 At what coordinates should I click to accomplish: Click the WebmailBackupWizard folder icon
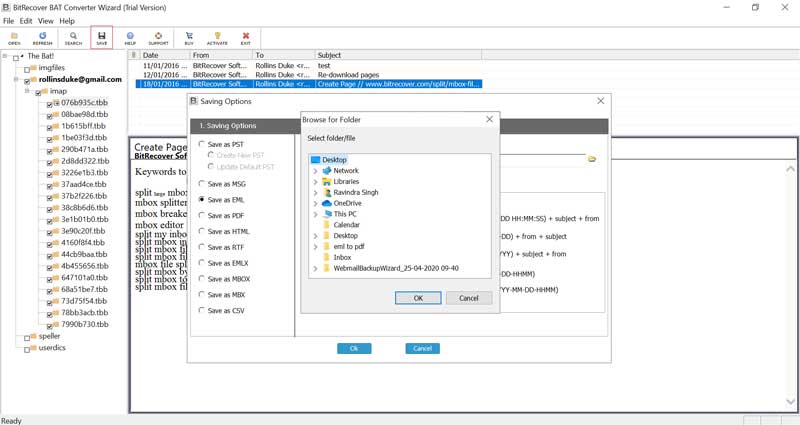pos(327,268)
